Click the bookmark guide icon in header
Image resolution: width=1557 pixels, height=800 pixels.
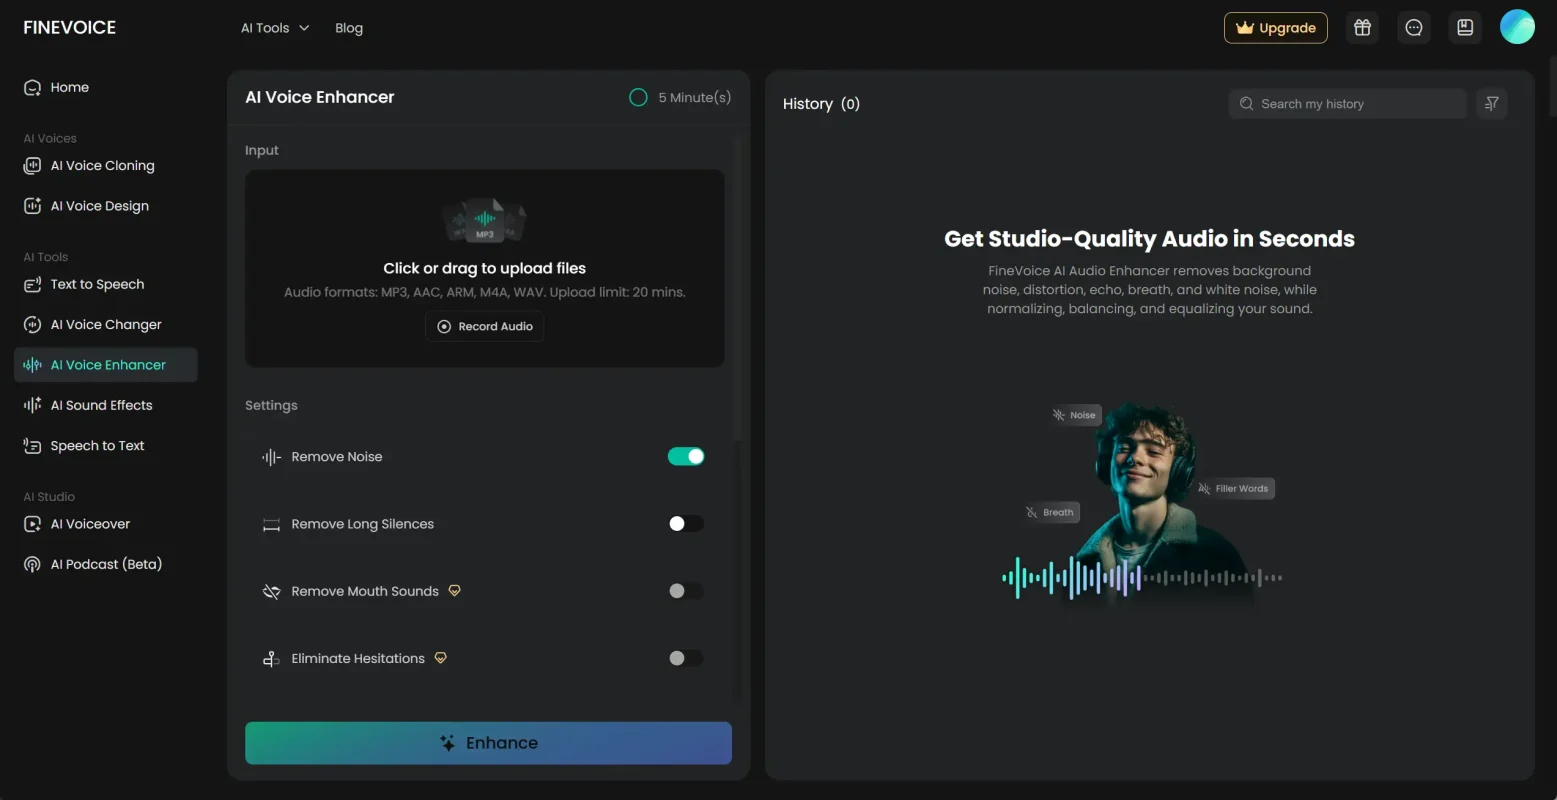click(1465, 28)
